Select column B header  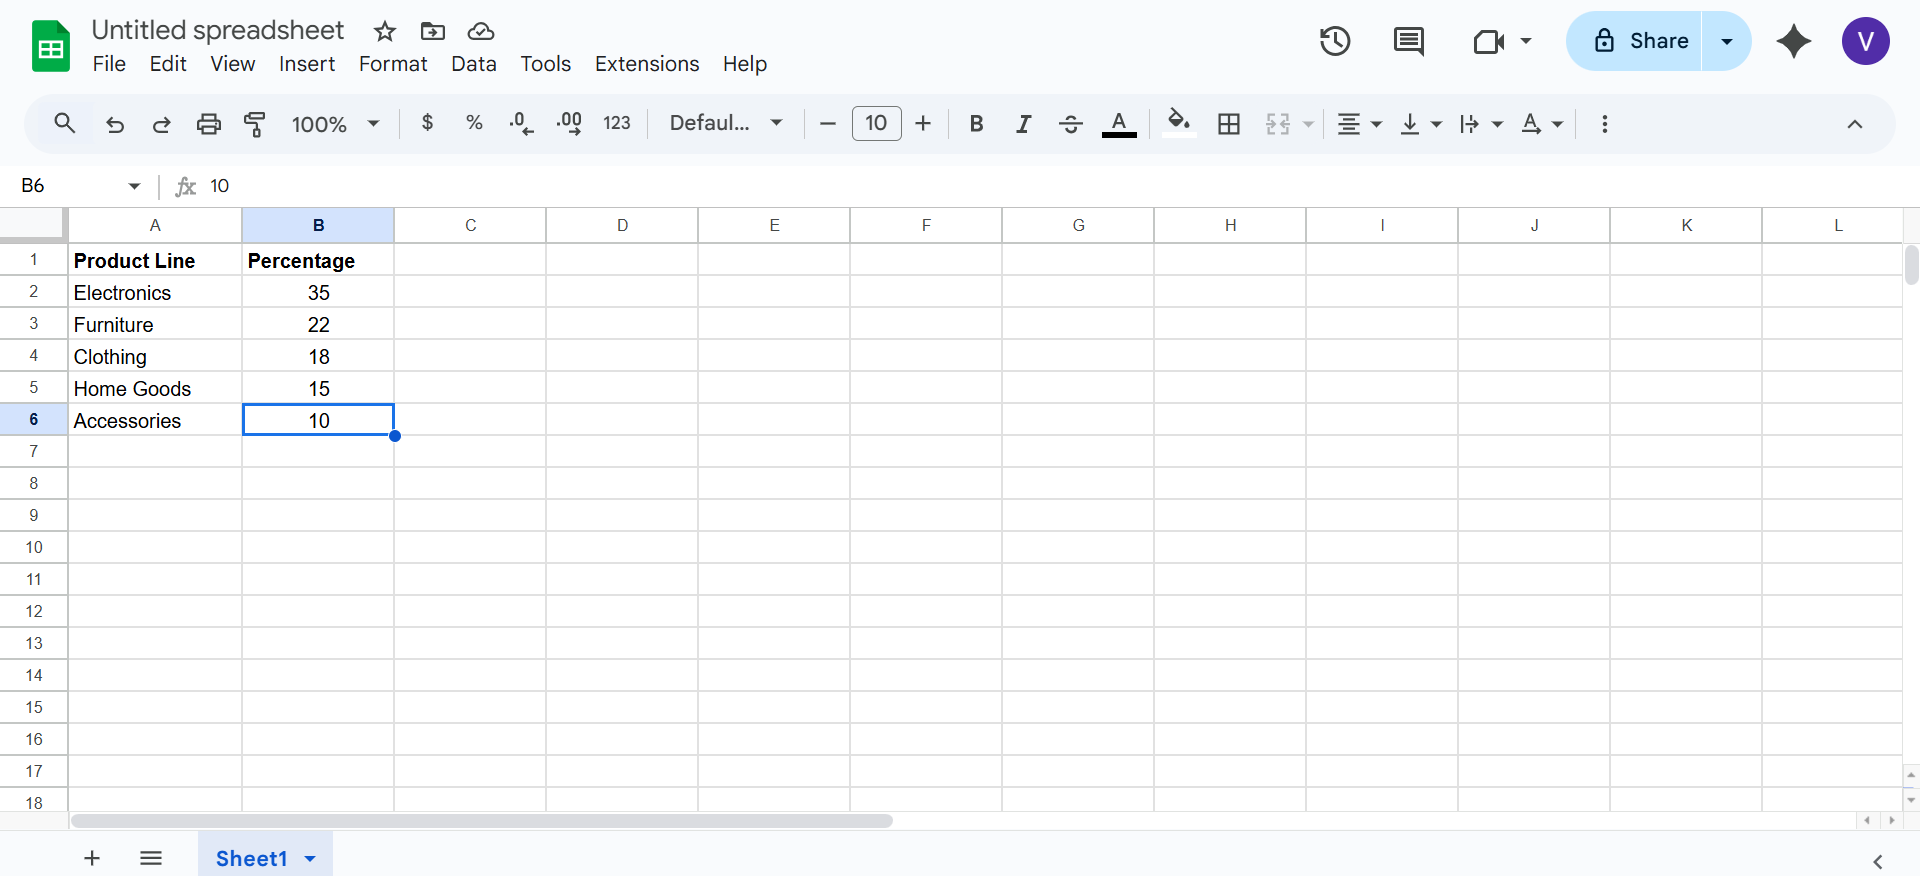point(318,225)
